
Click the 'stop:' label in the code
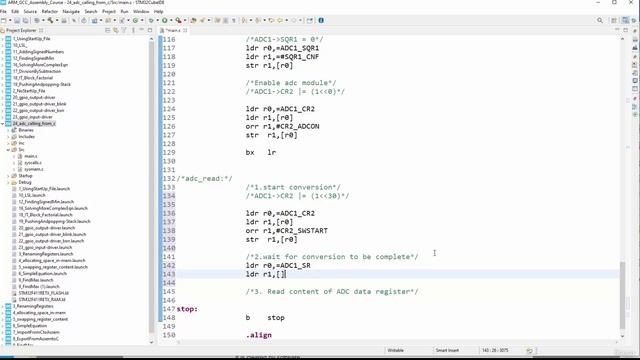coord(187,309)
